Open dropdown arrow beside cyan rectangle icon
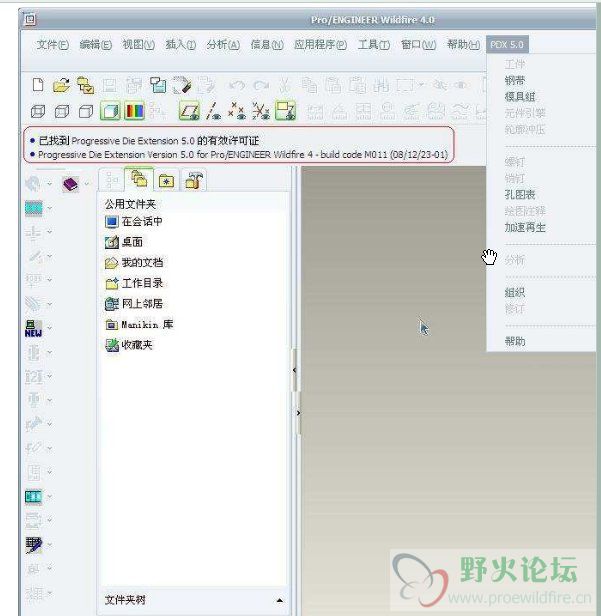Viewport: 601px width, 616px height. [x=50, y=208]
